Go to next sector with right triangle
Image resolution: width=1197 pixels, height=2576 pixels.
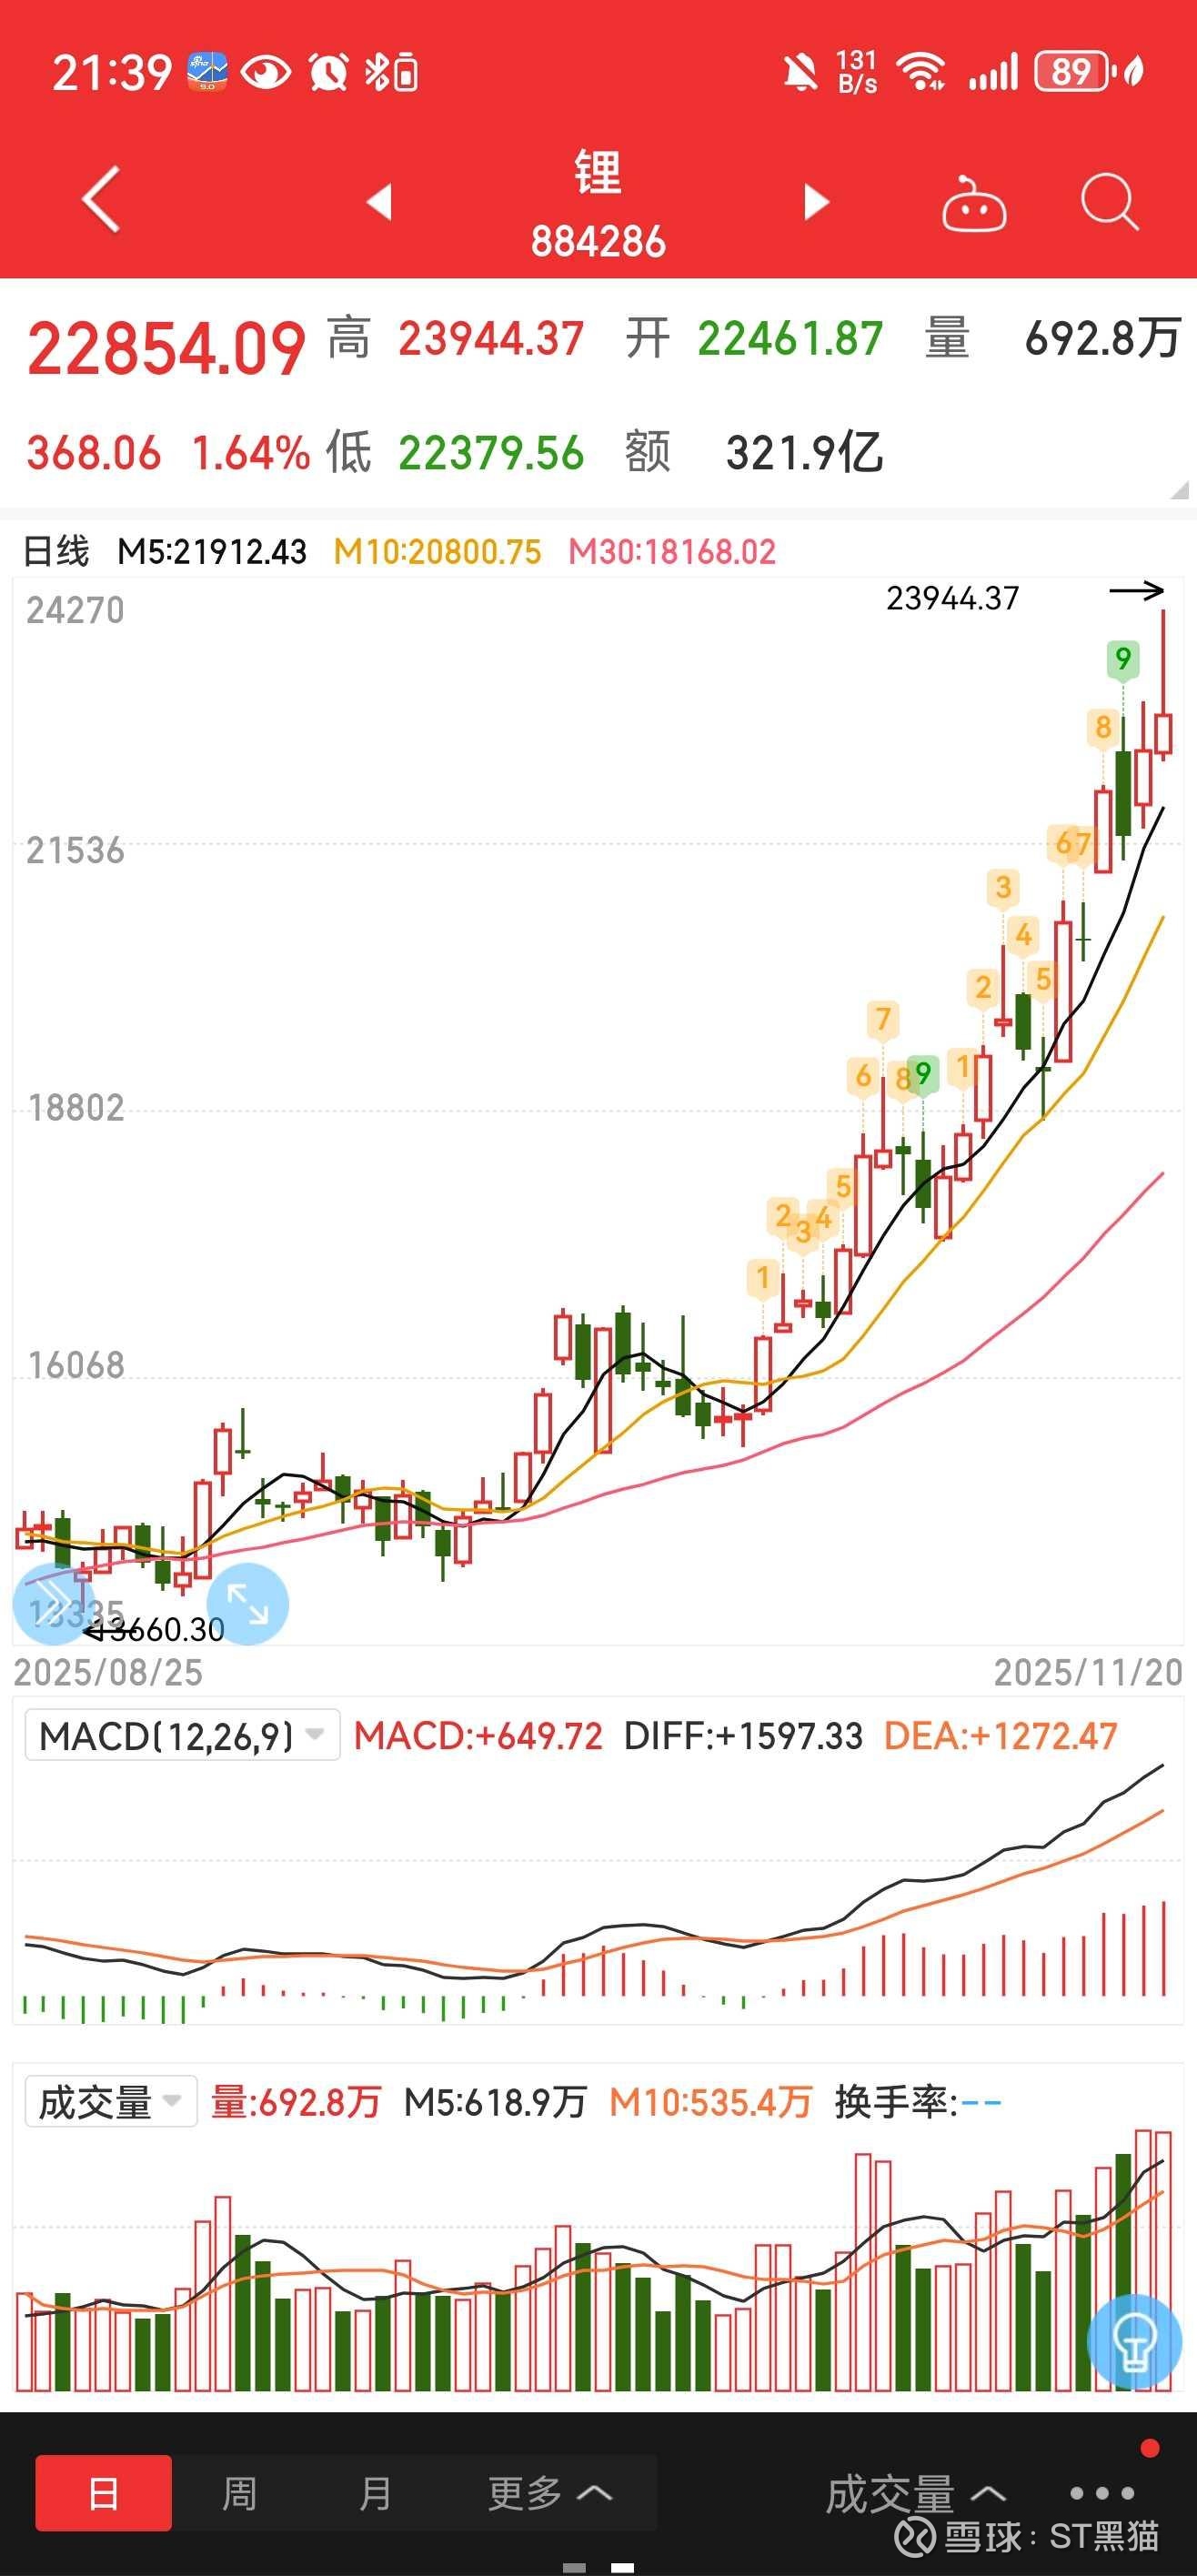[816, 202]
